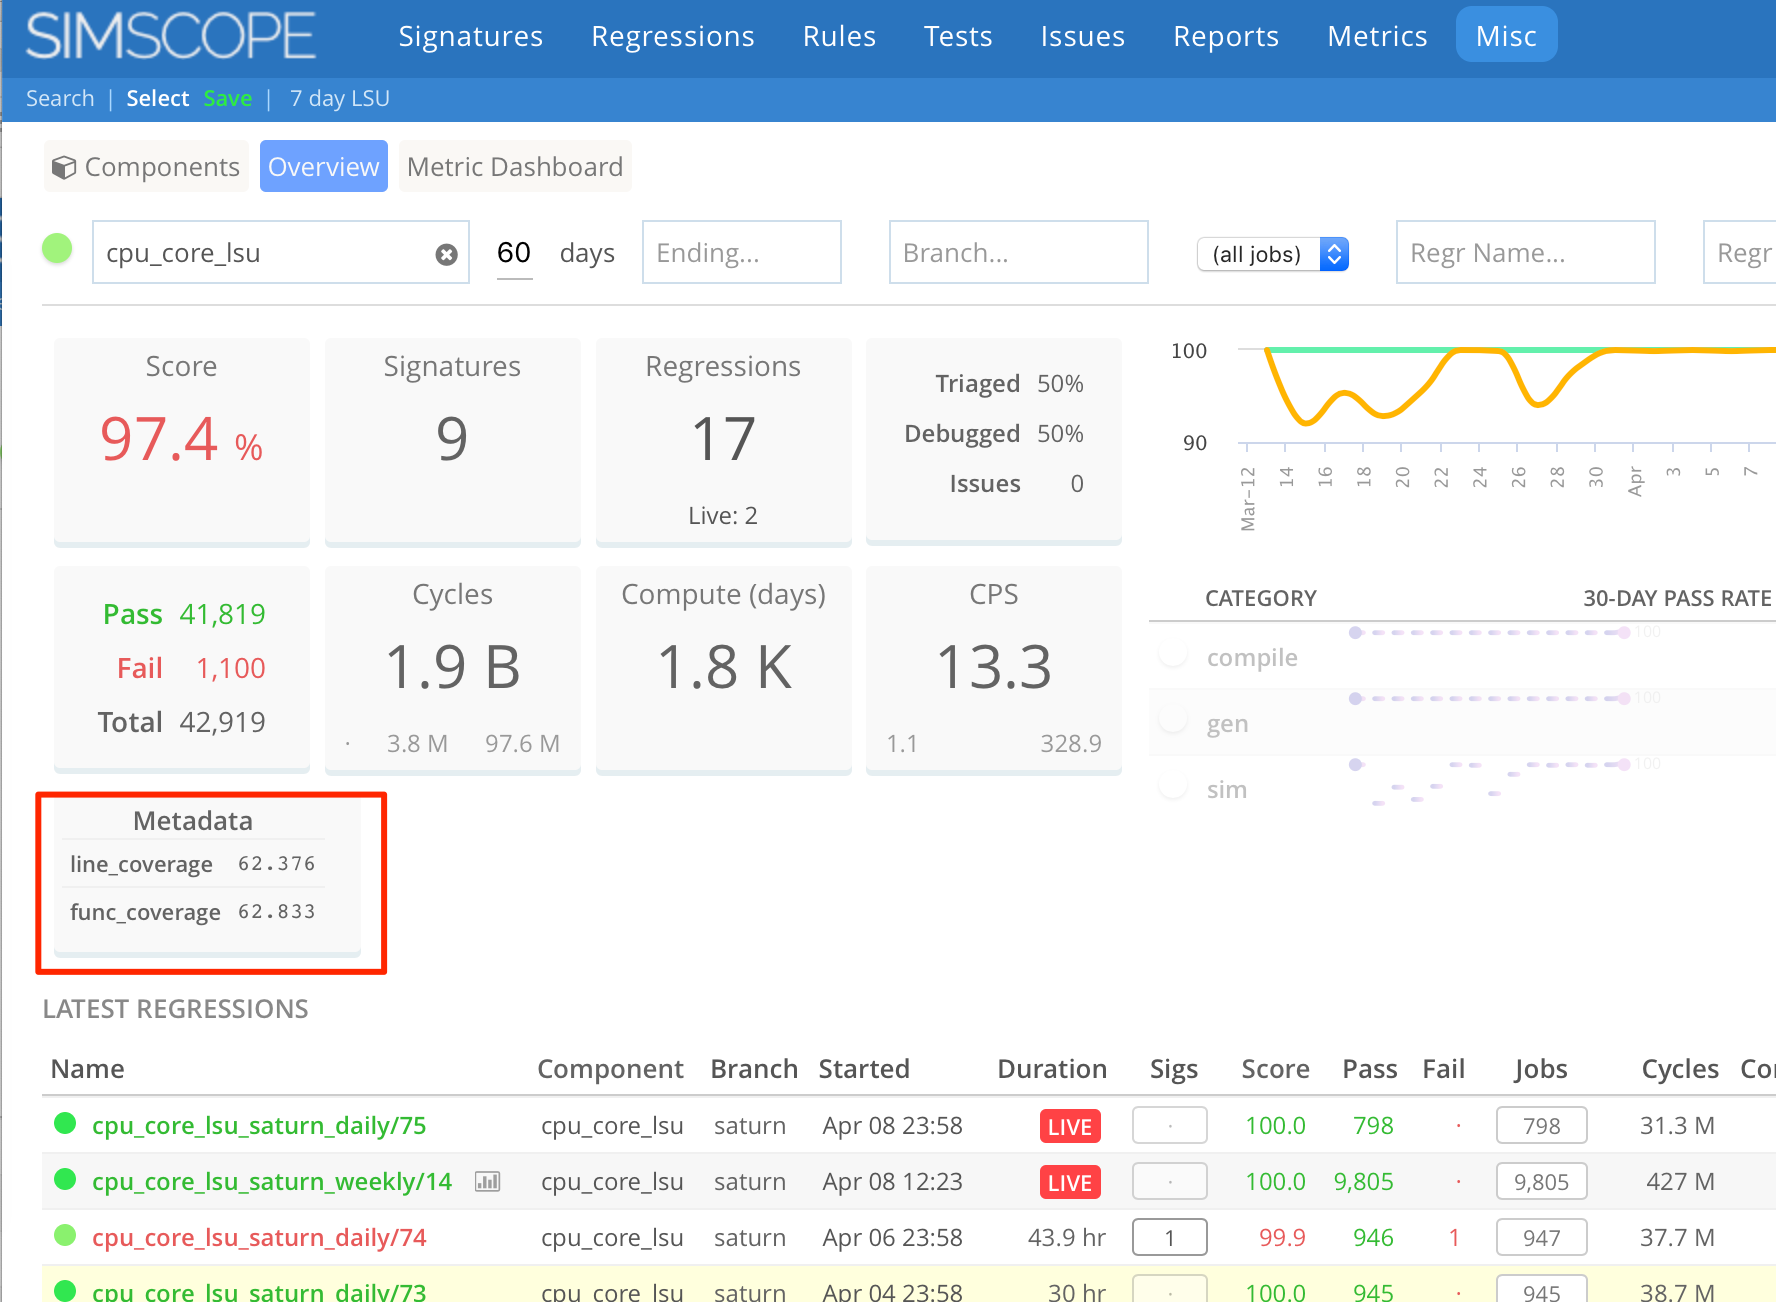Click the Components cube icon
The image size is (1776, 1302).
coord(64,167)
